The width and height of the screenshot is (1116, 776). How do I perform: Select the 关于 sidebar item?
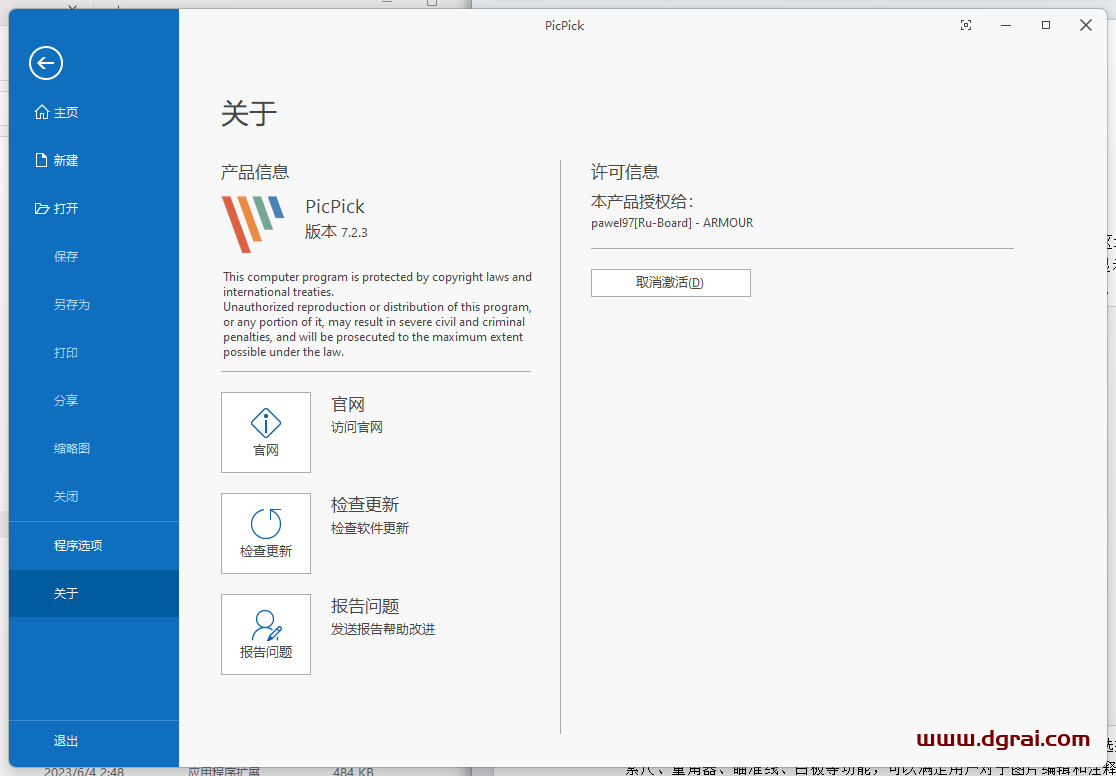(93, 593)
